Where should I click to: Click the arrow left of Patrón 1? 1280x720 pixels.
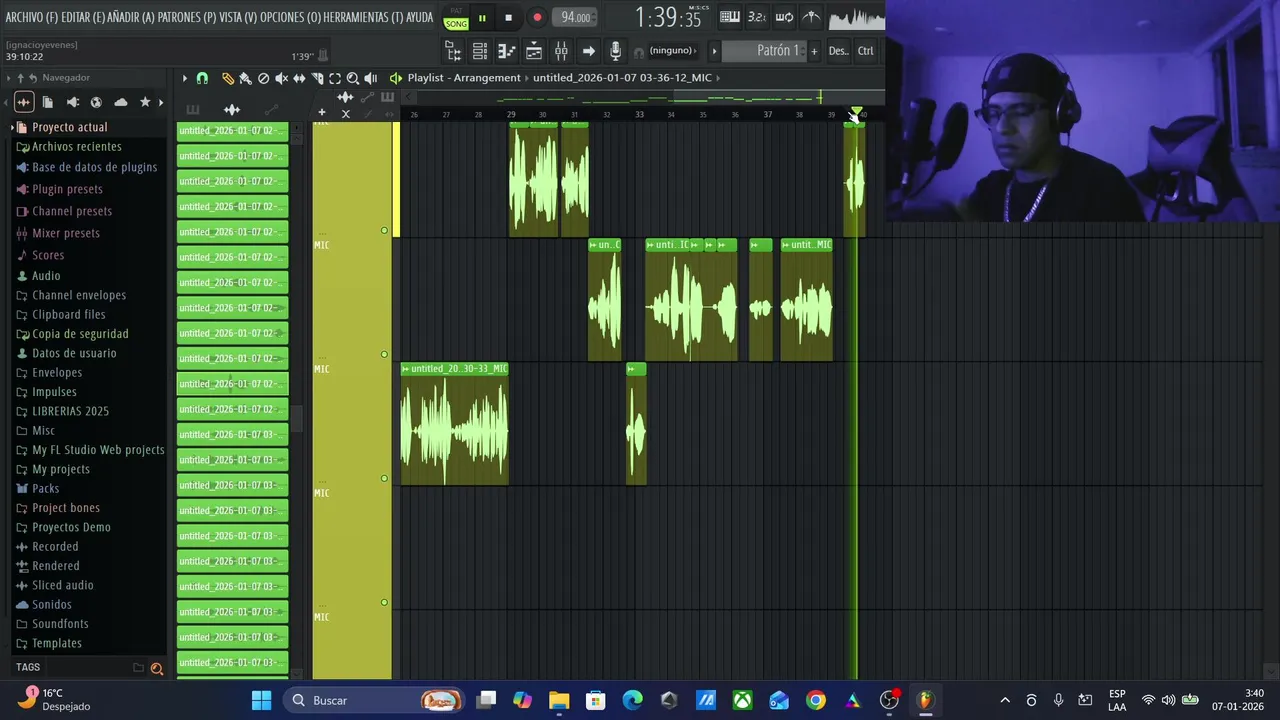tap(714, 51)
